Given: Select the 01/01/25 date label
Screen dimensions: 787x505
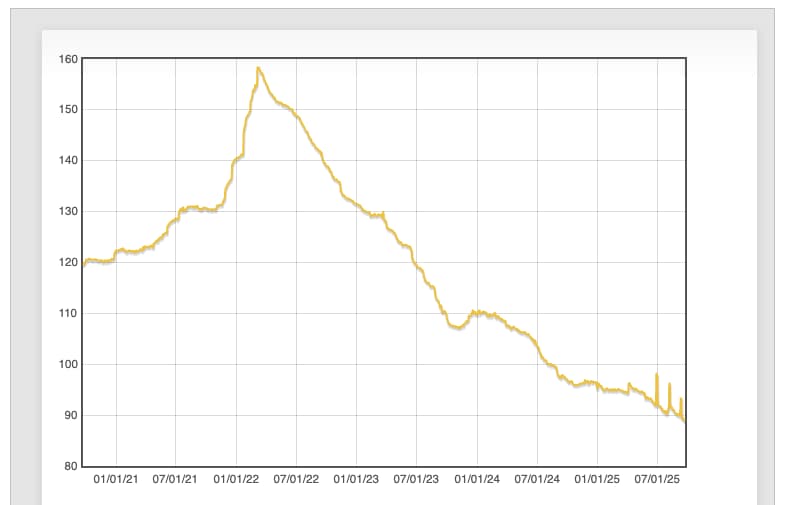Looking at the screenshot, I should (598, 479).
